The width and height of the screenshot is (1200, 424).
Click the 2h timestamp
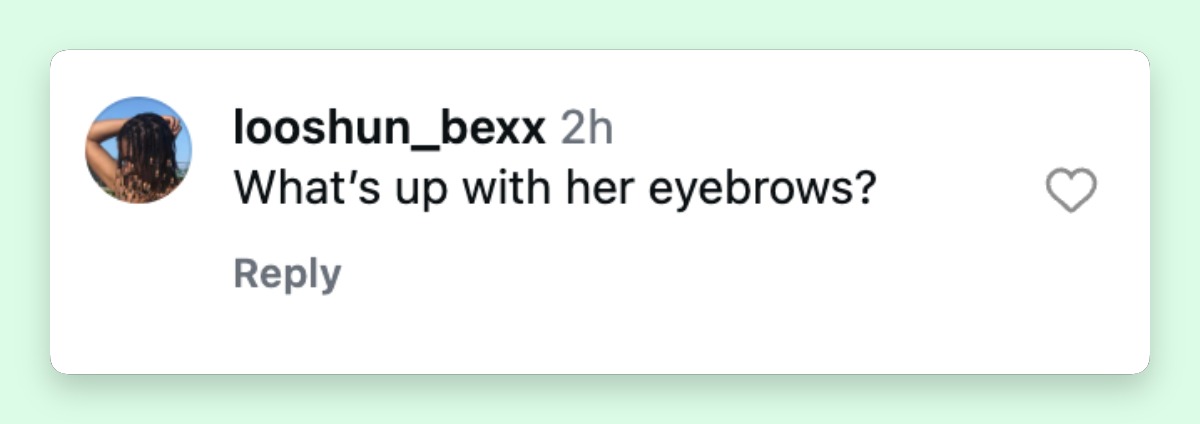pos(585,129)
